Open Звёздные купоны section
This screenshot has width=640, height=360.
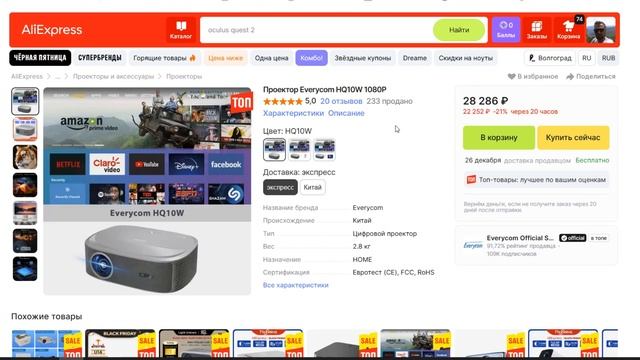[x=362, y=58]
